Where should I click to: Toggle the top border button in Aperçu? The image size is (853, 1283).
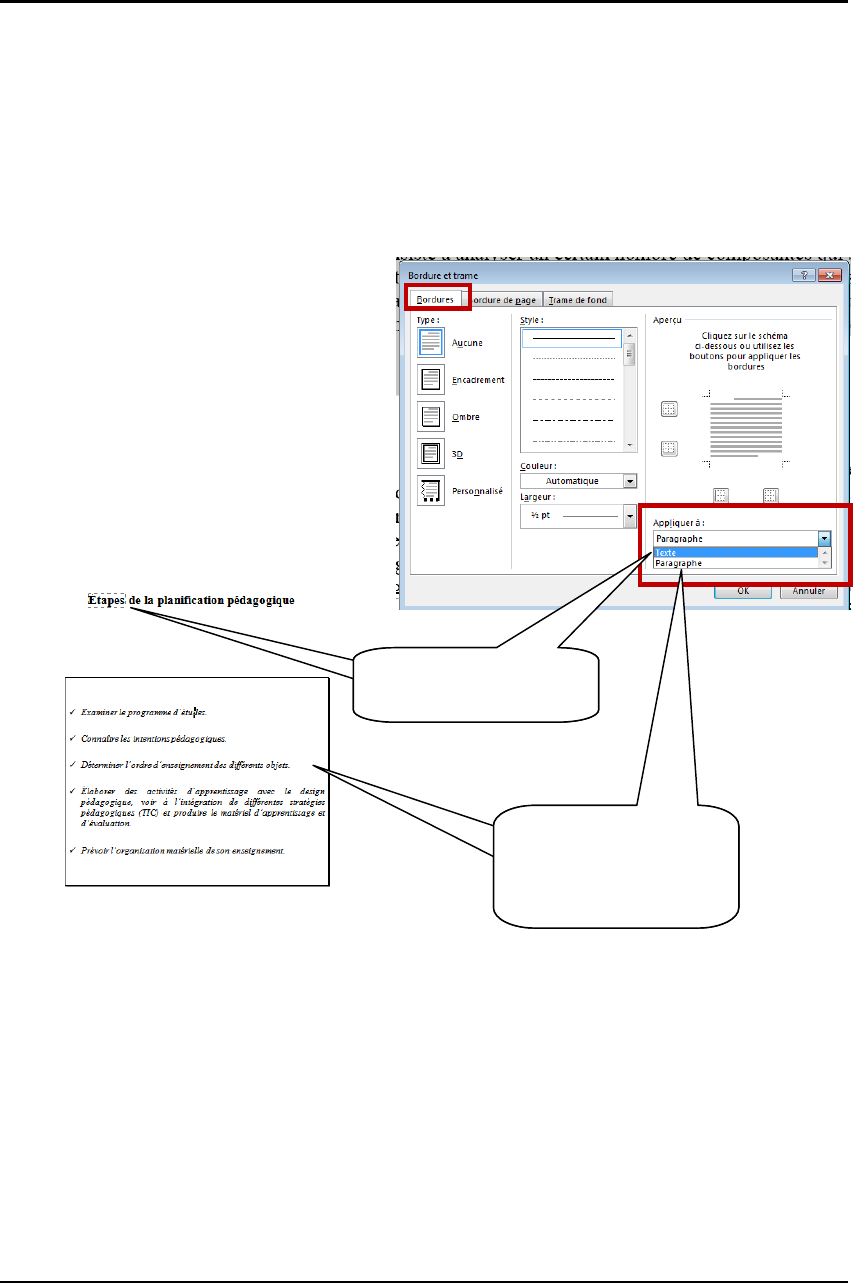670,408
